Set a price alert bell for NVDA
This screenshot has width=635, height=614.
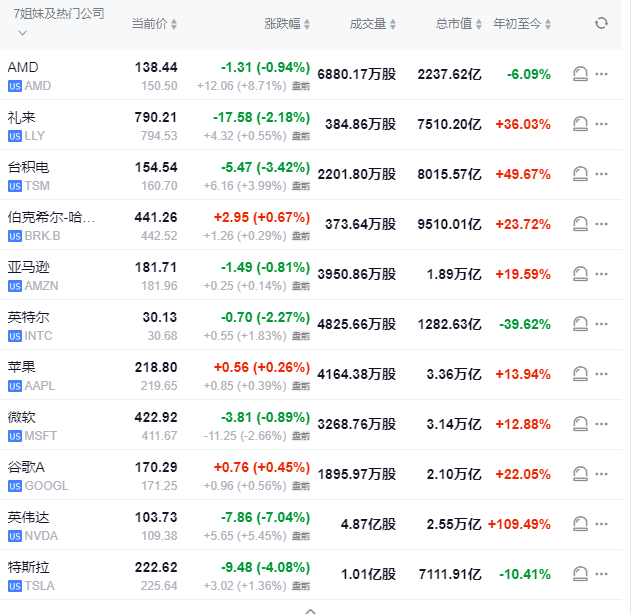580,524
